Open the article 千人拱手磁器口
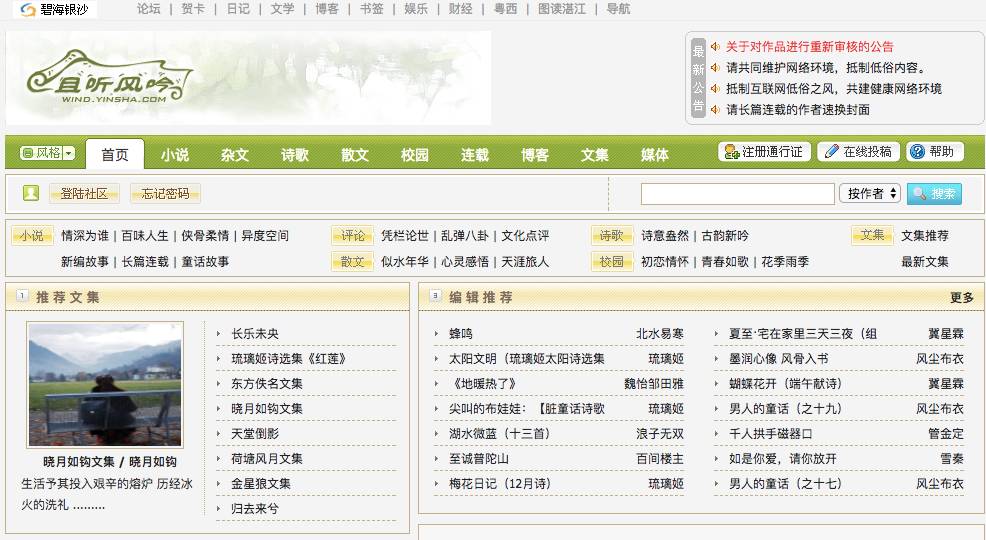 pos(770,434)
